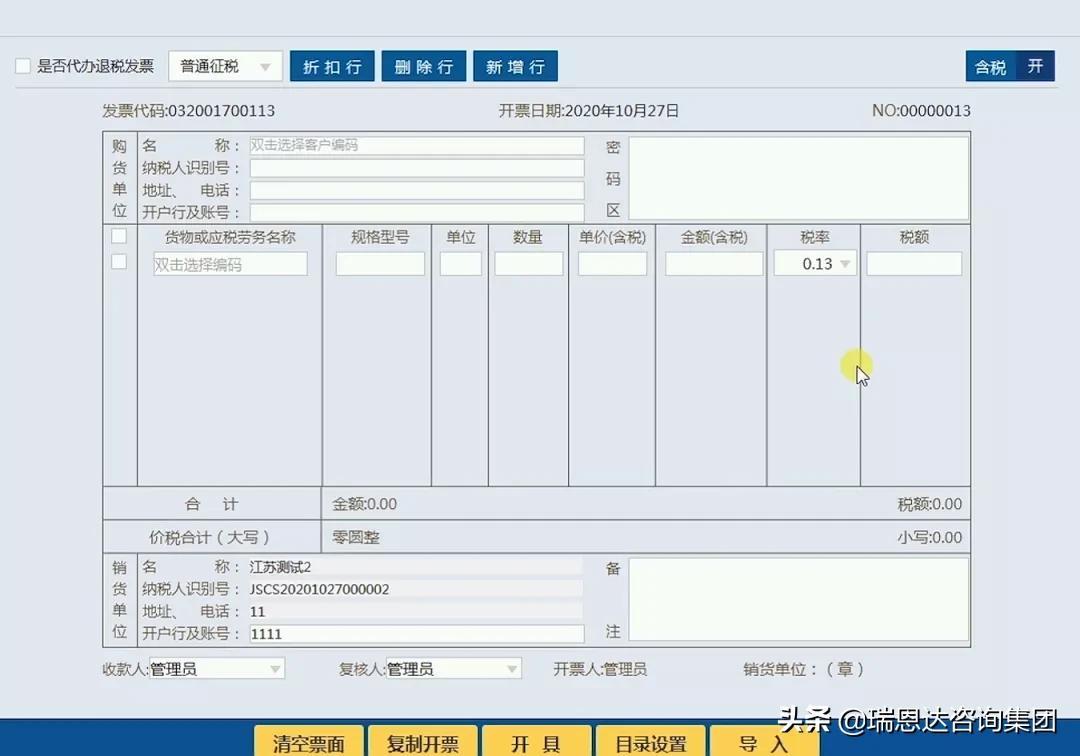The height and width of the screenshot is (756, 1080).
Task: Click the seller ID JSCS20201027000002
Action: point(320,589)
